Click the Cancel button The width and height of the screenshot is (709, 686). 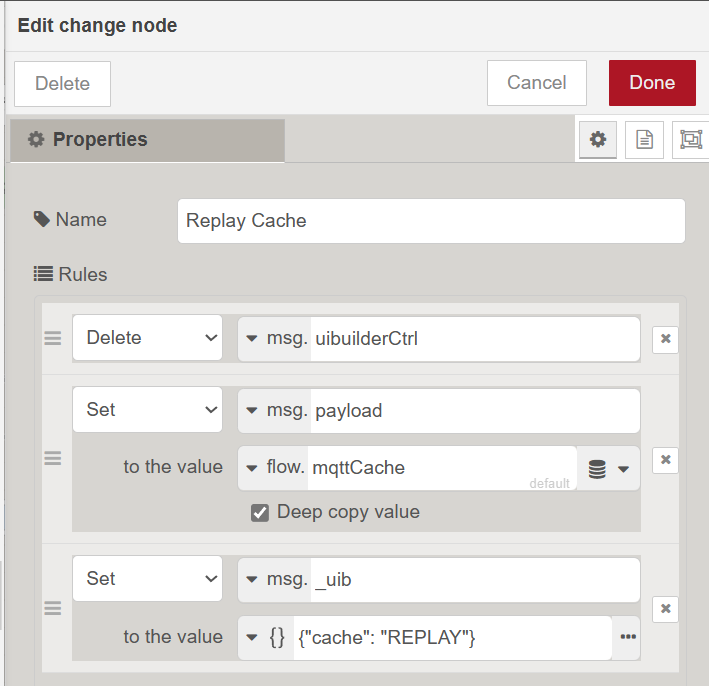click(536, 83)
